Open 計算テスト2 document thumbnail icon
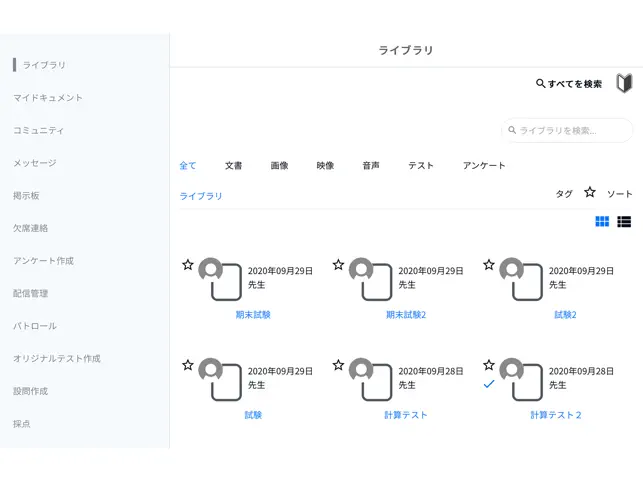Screen dimensions: 643x482 [521, 379]
